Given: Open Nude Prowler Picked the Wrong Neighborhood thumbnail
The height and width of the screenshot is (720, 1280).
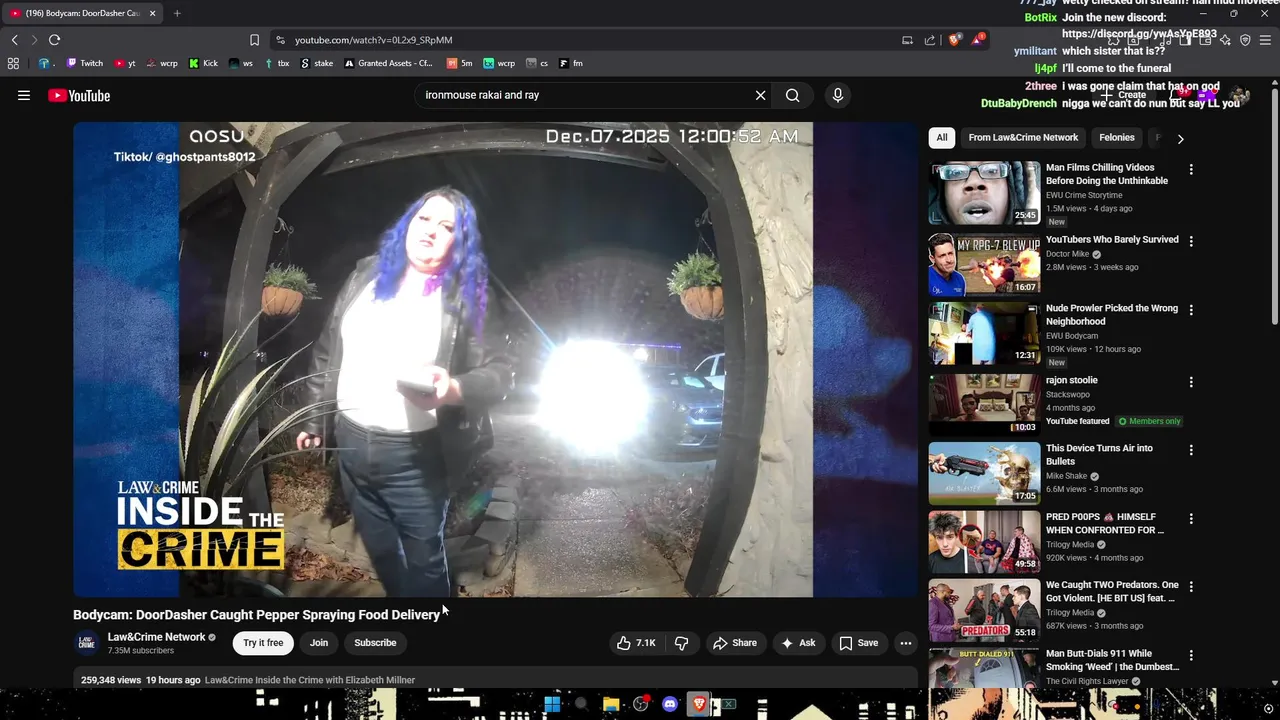Looking at the screenshot, I should (984, 333).
